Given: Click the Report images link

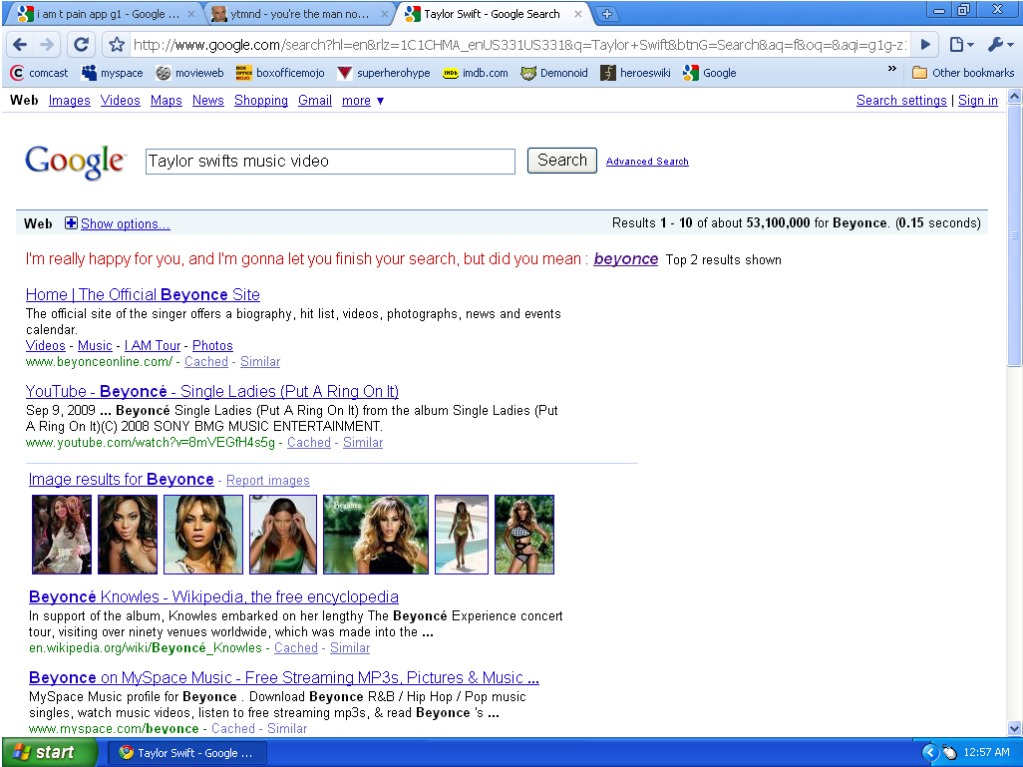Looking at the screenshot, I should pos(267,481).
